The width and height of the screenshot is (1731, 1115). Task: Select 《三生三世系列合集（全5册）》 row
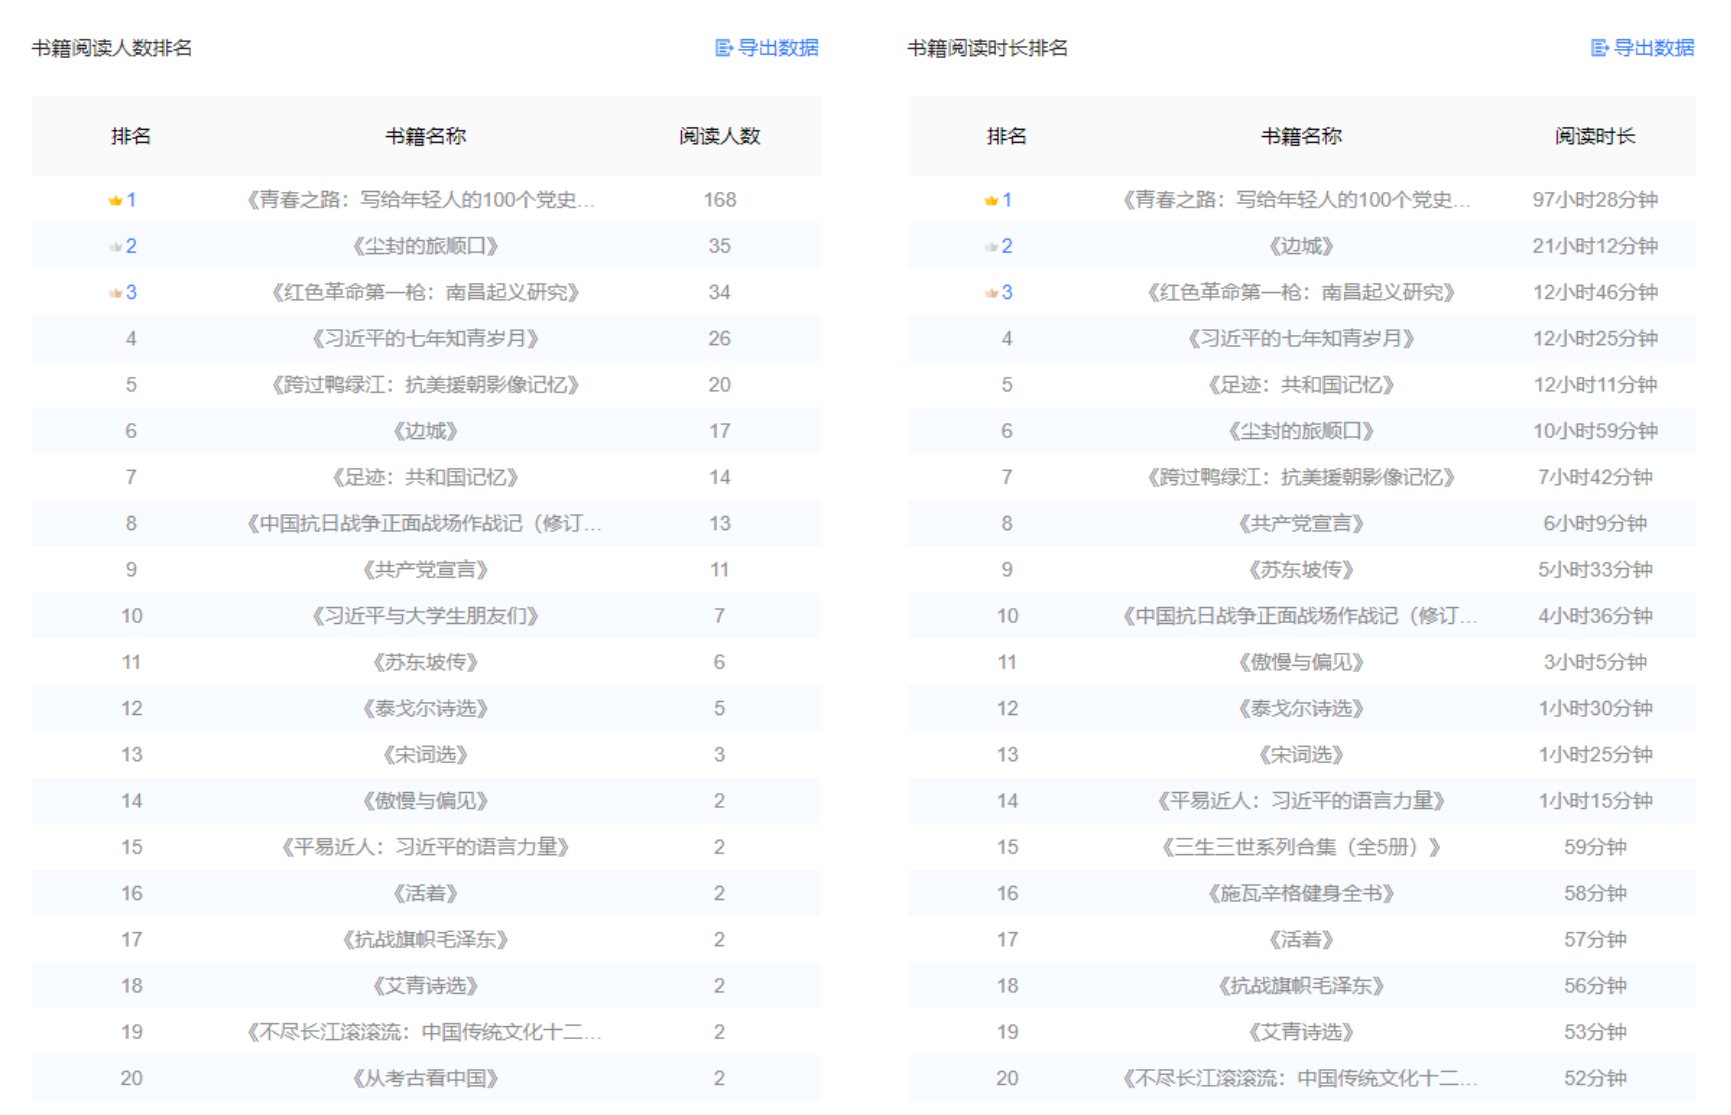tap(1302, 847)
